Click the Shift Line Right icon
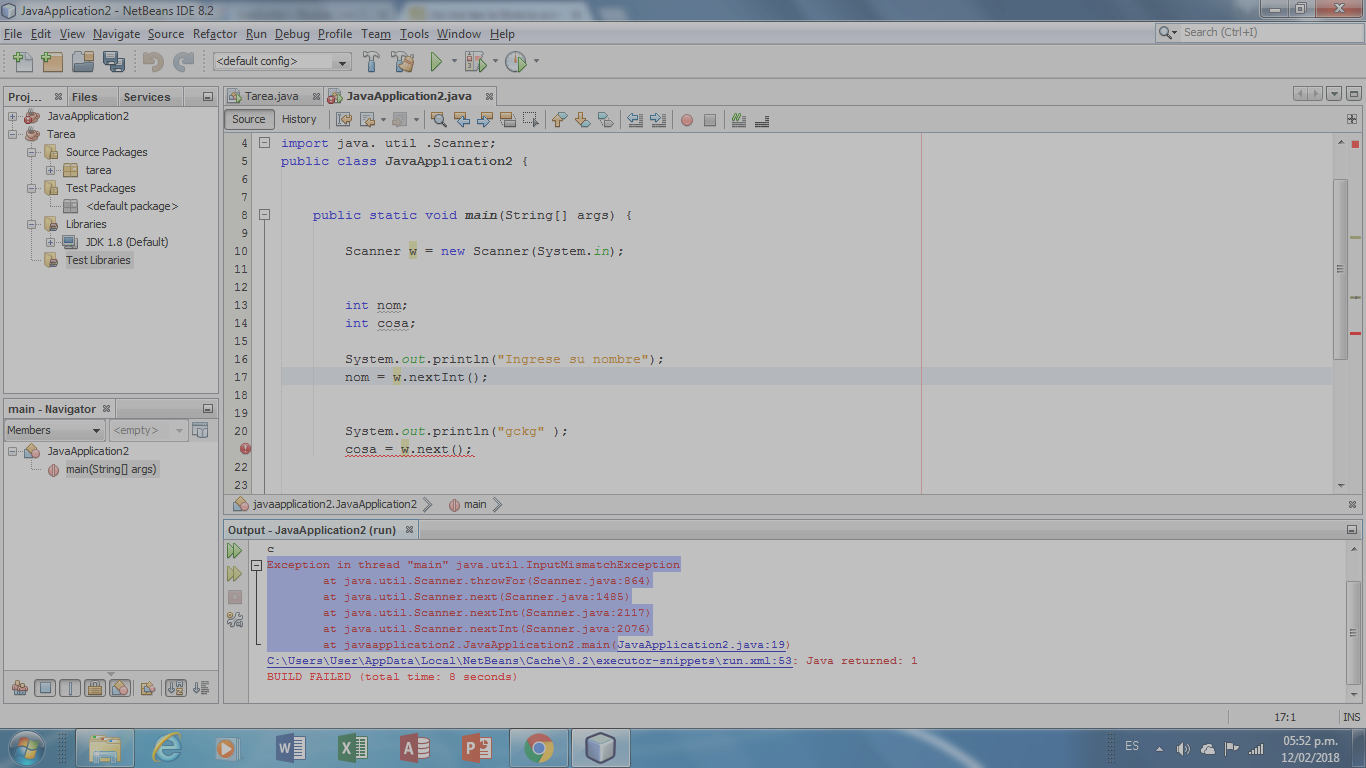Screen dimensions: 1366x768 pos(657,120)
